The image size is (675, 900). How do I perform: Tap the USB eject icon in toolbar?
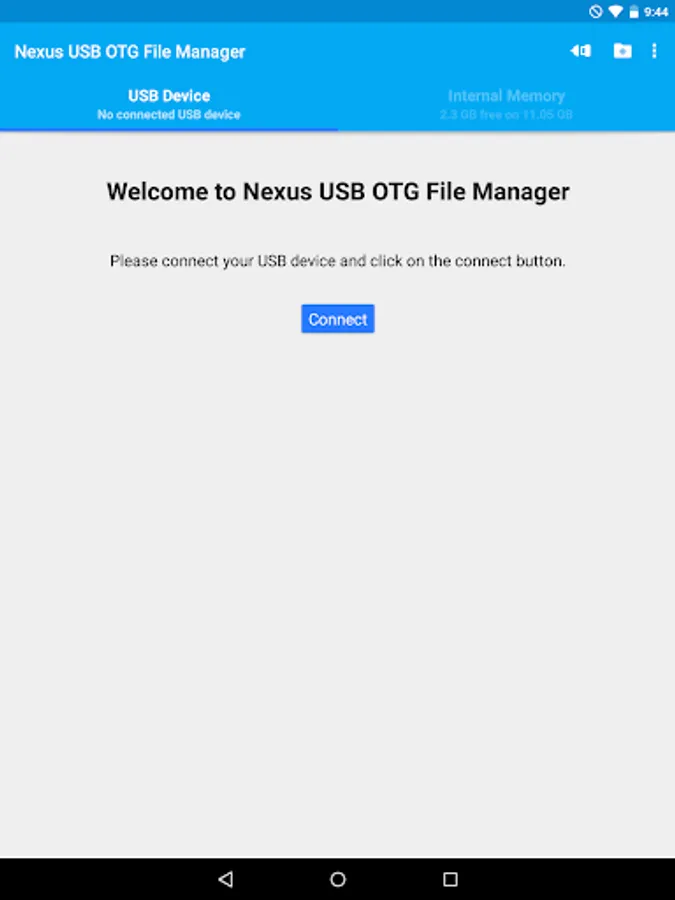[580, 51]
